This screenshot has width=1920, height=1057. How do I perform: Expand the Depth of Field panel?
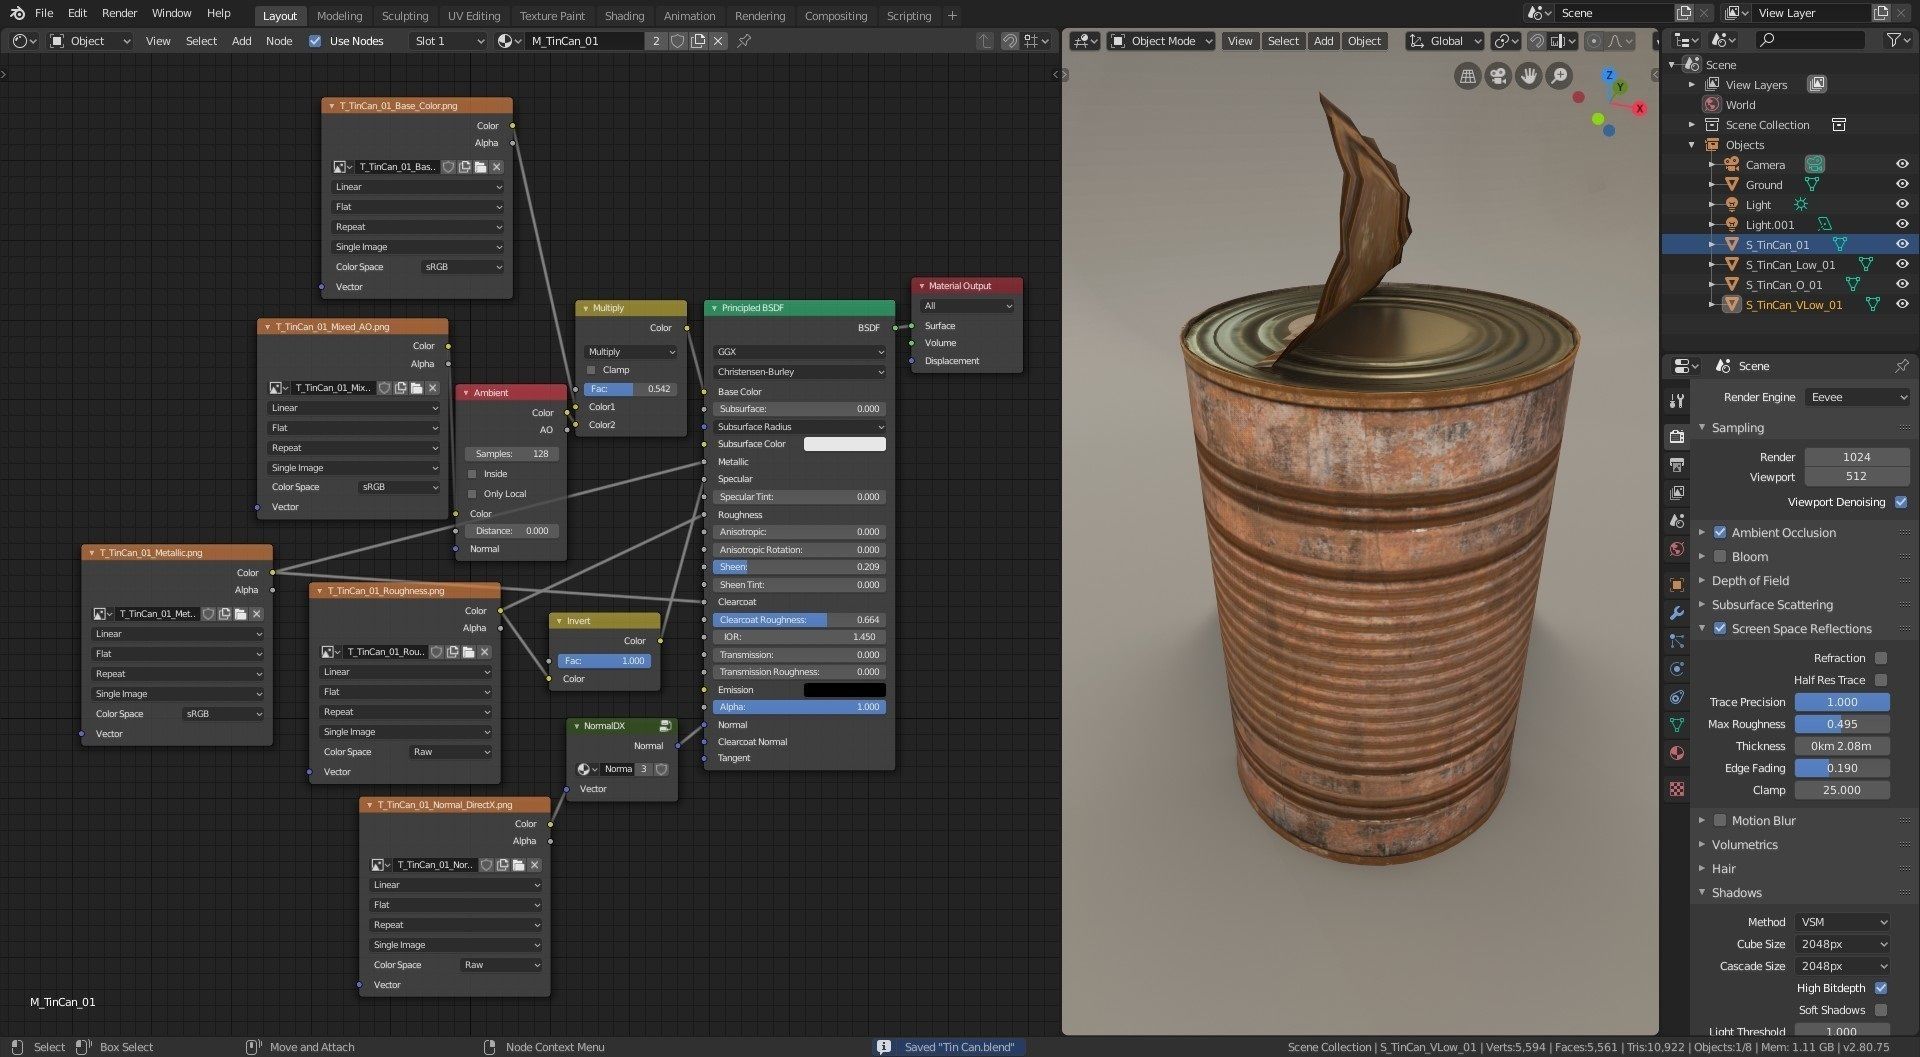1750,581
